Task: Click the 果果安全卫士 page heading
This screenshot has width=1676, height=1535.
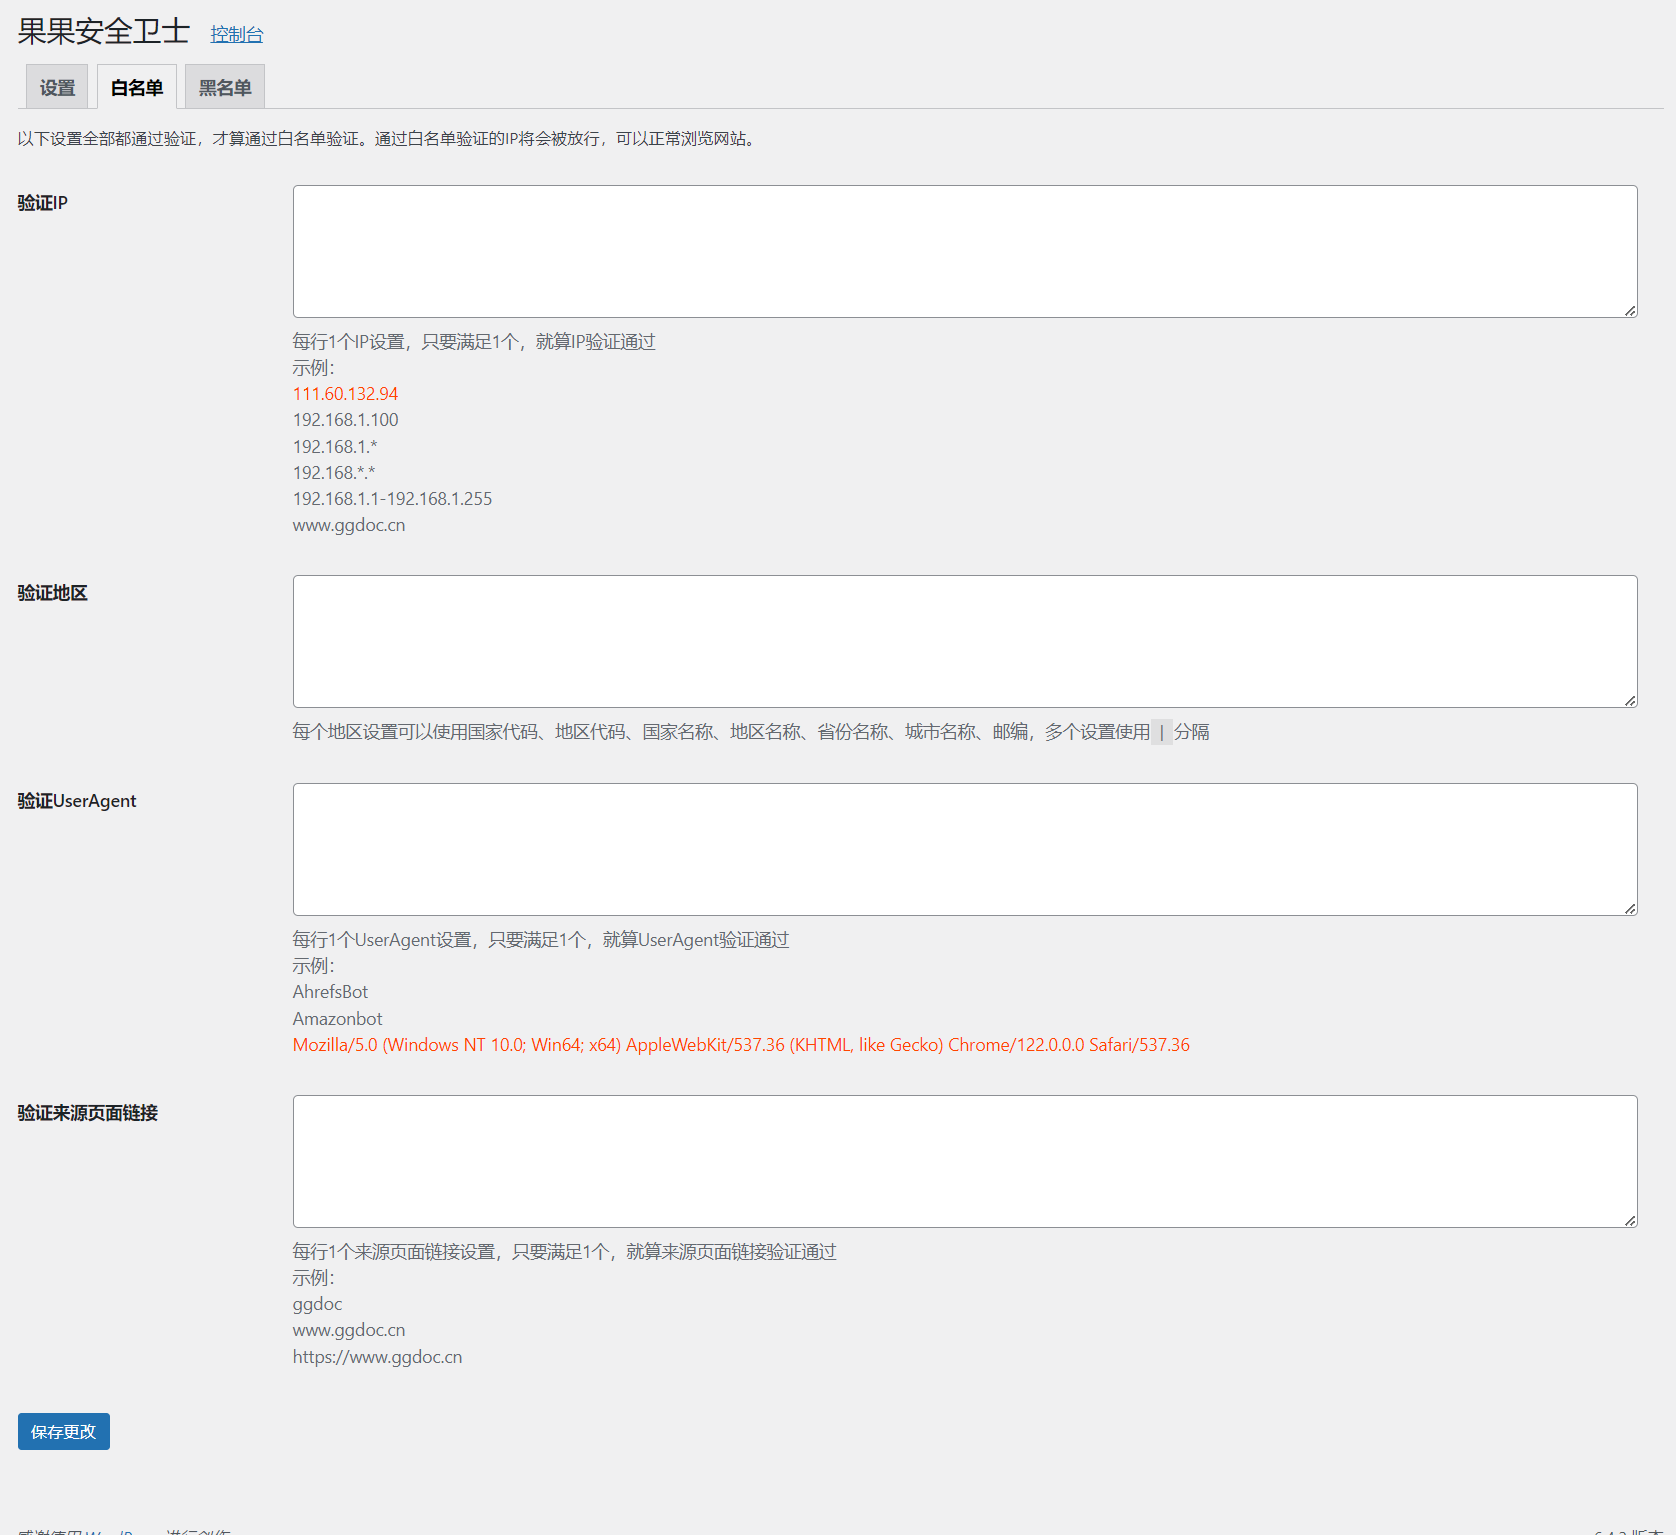Action: pos(104,32)
